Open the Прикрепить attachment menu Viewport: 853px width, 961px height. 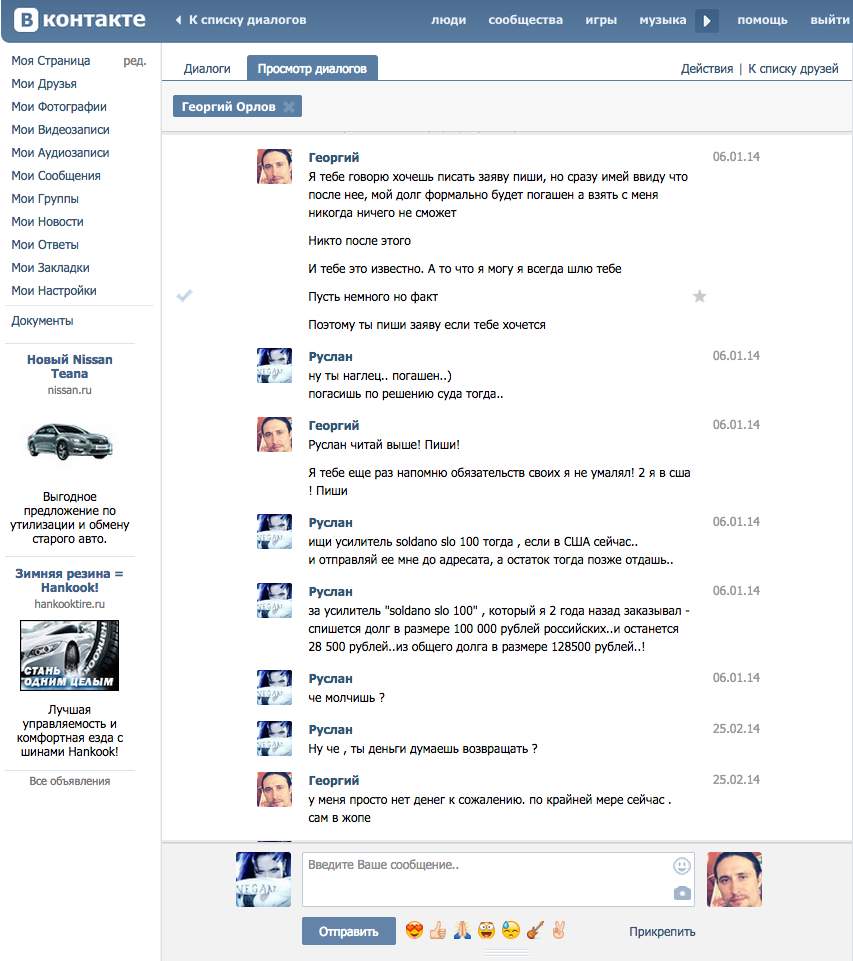click(x=662, y=932)
